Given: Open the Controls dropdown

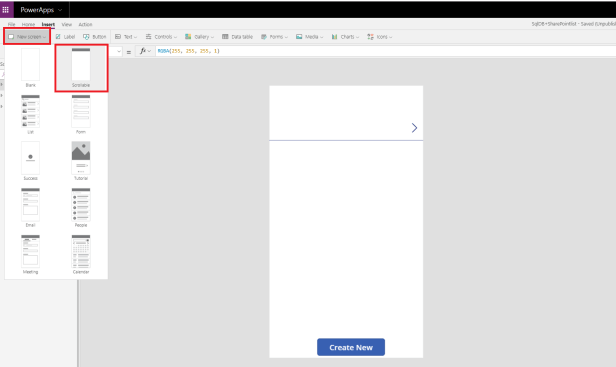Looking at the screenshot, I should click(161, 37).
